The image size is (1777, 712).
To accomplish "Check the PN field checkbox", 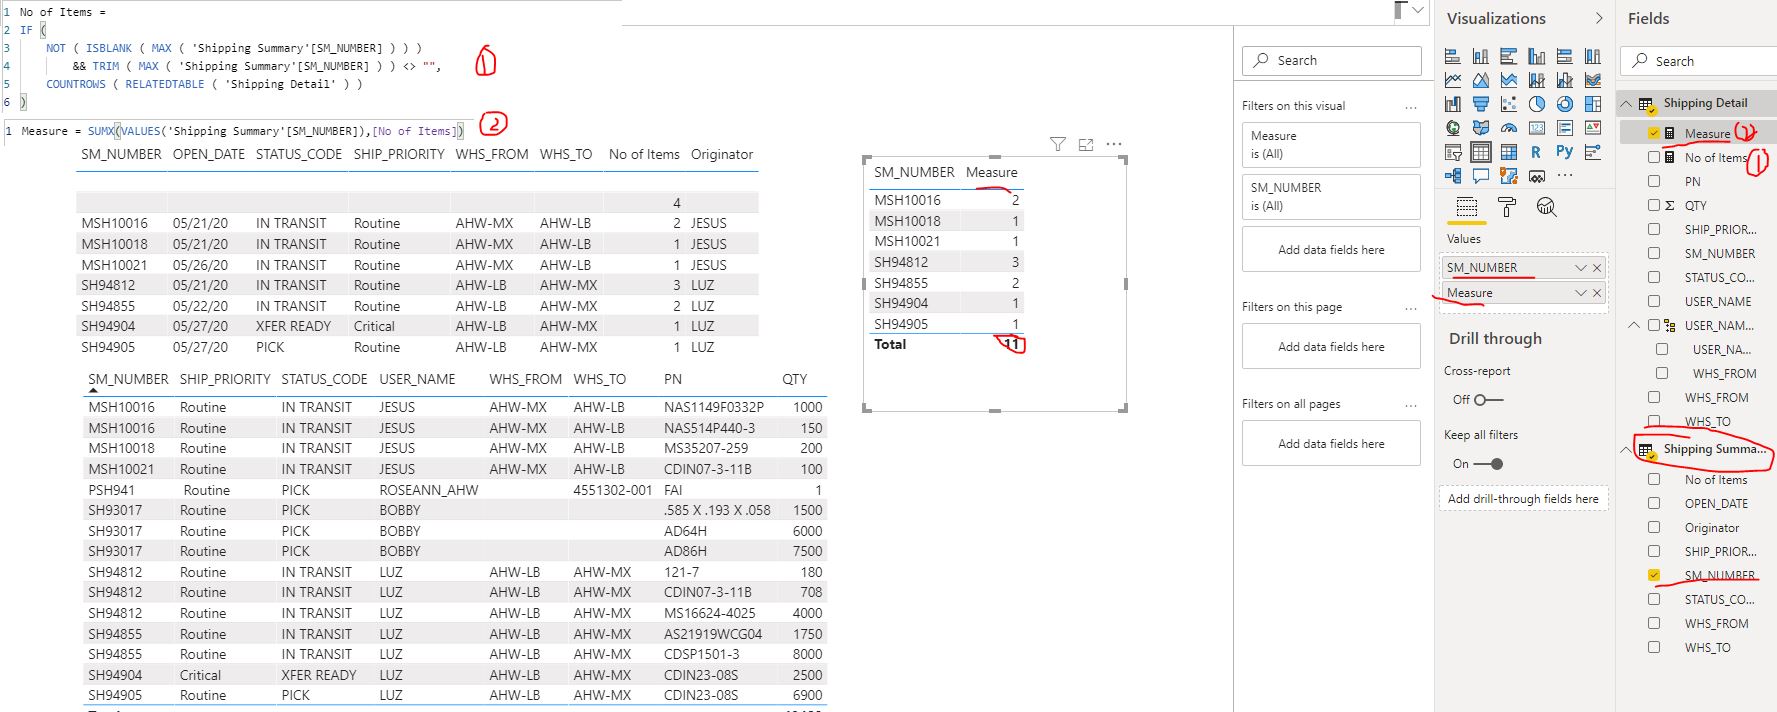I will pyautogui.click(x=1654, y=181).
